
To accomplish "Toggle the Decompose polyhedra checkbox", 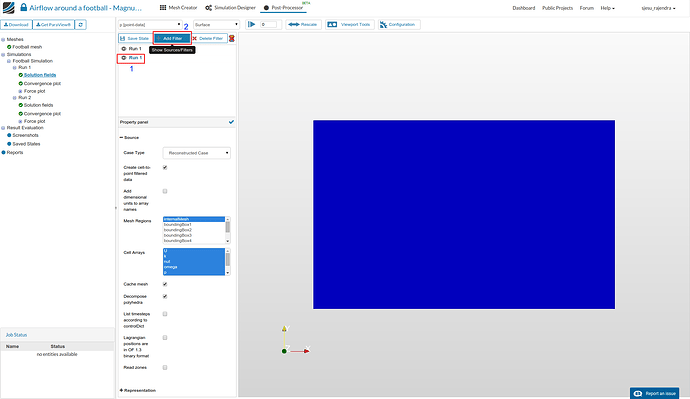I will pyautogui.click(x=165, y=297).
